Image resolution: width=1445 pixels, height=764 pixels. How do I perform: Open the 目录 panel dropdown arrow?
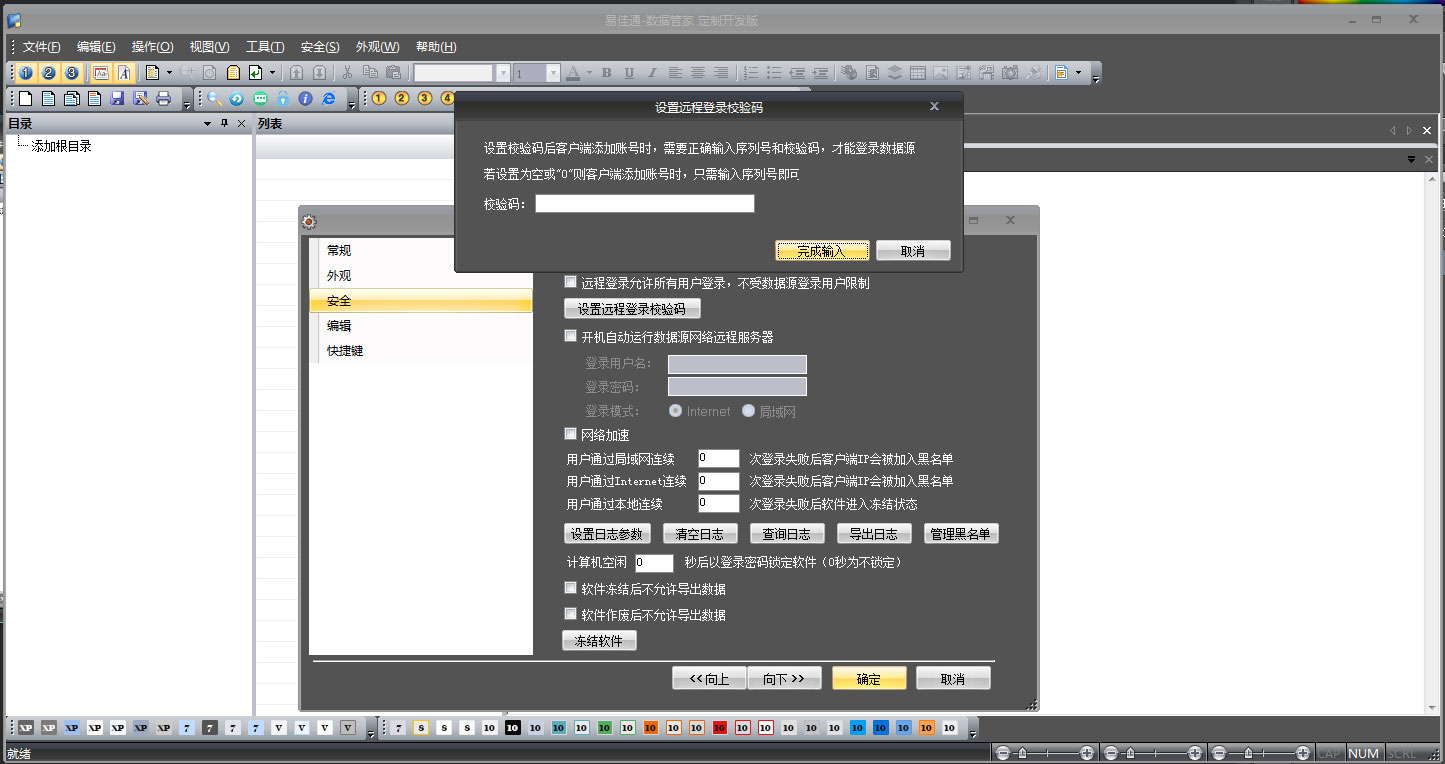(207, 124)
